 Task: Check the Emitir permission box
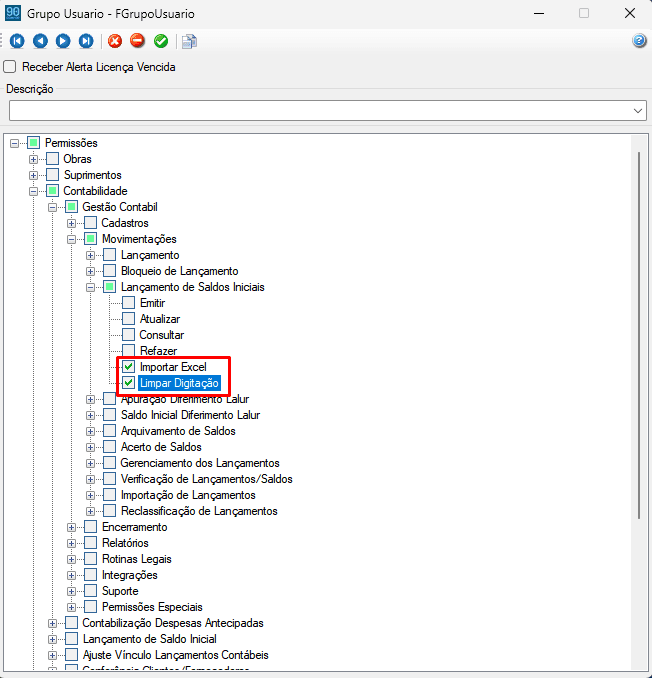pos(128,303)
